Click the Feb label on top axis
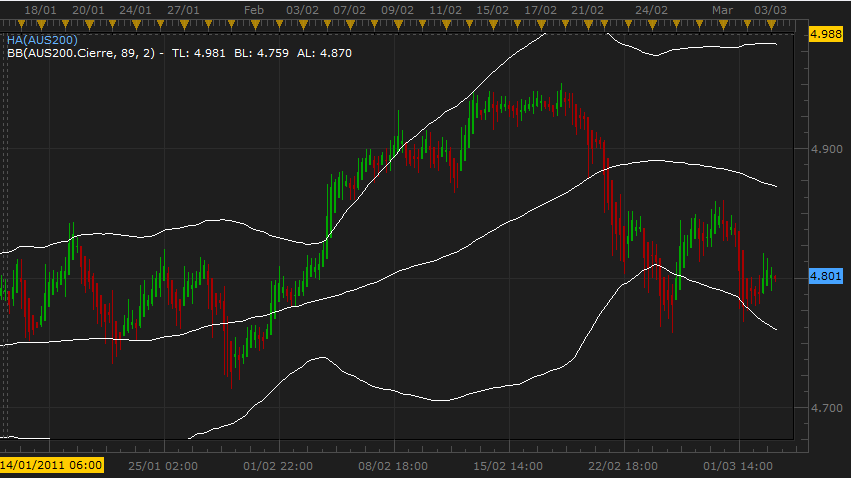The width and height of the screenshot is (851, 478). coord(254,10)
